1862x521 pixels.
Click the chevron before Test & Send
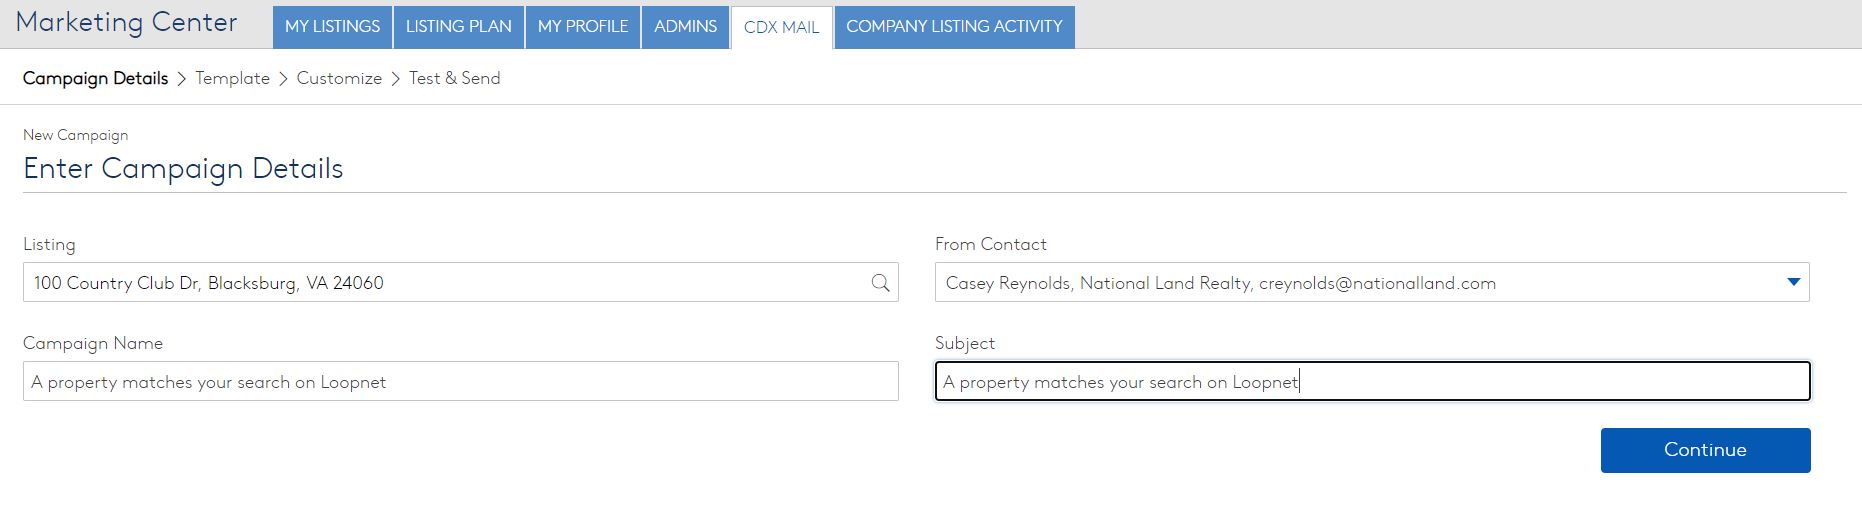pyautogui.click(x=396, y=79)
